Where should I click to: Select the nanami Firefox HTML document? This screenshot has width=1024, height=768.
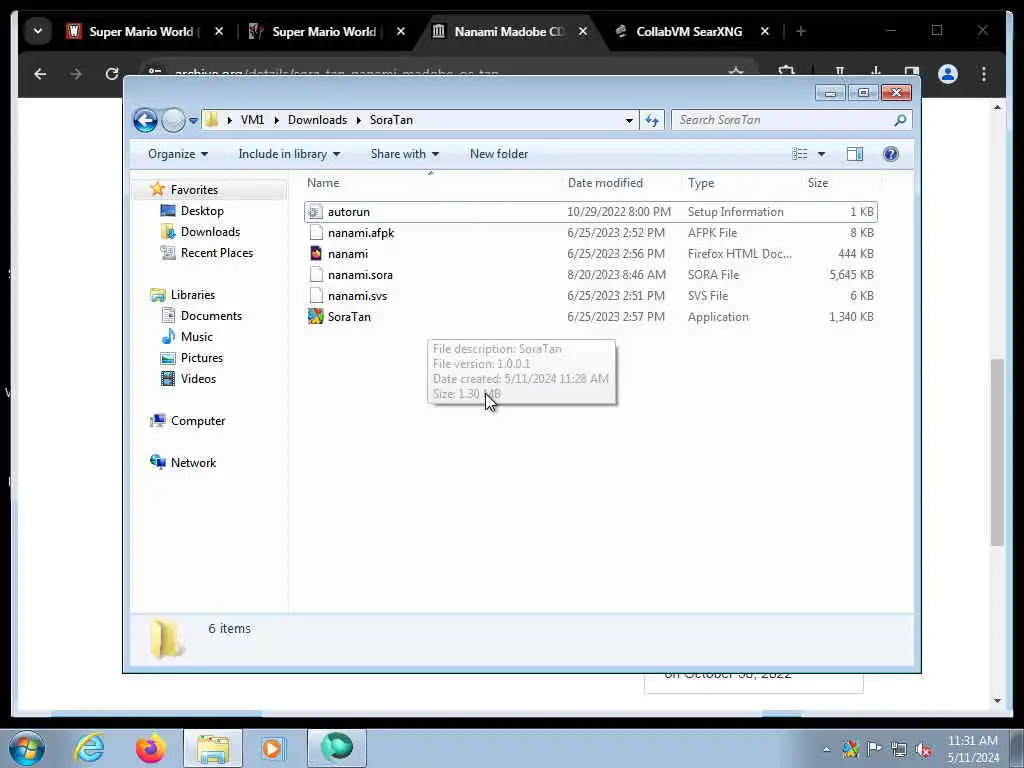coord(590,253)
